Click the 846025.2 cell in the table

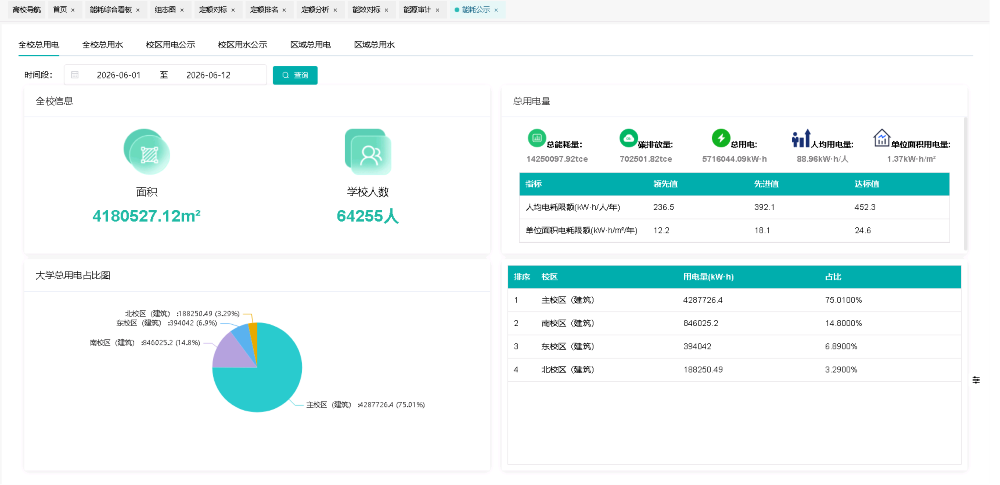tap(701, 324)
